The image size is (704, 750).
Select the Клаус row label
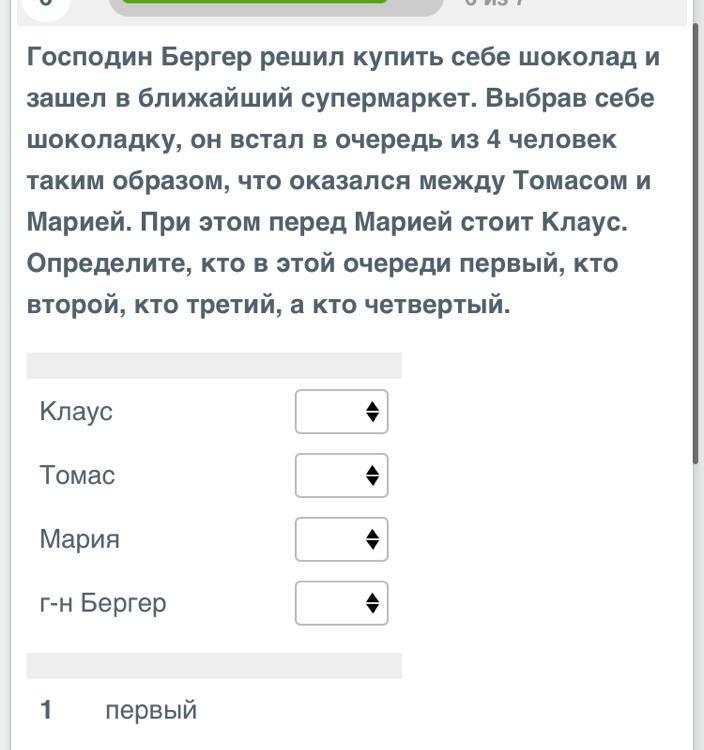[76, 411]
